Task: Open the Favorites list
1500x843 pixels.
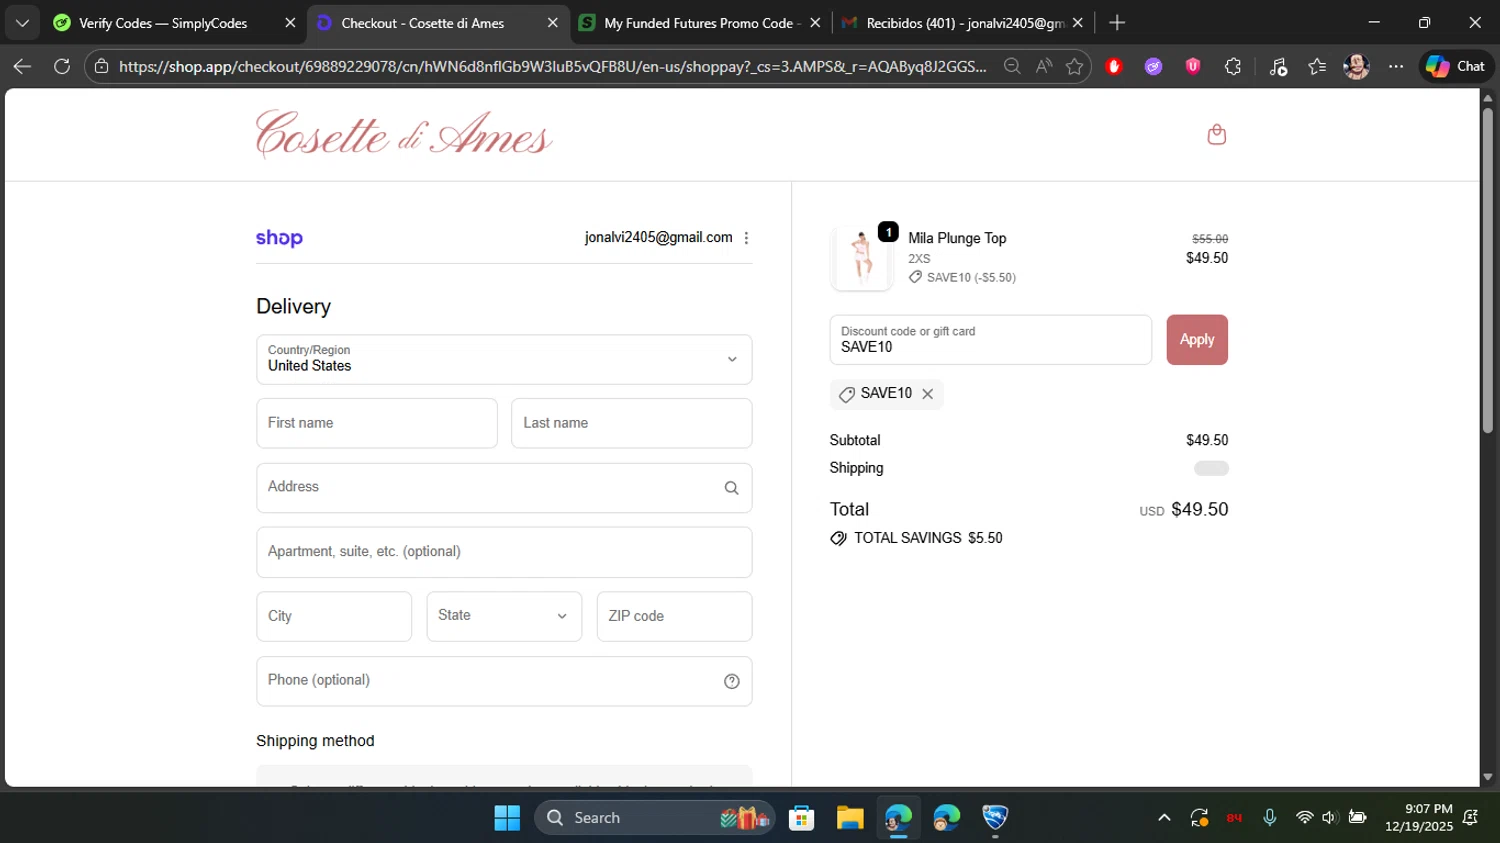Action: click(1317, 66)
